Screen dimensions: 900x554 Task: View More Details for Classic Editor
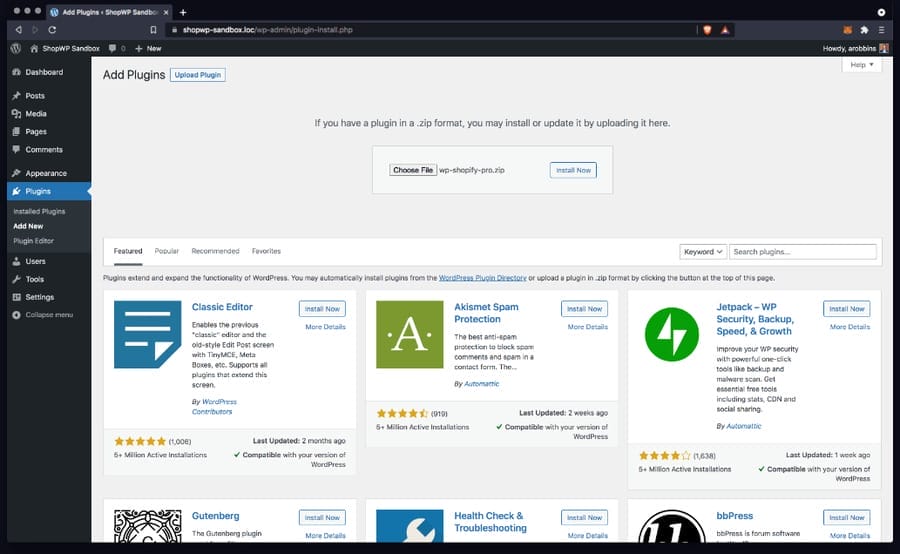pyautogui.click(x=325, y=327)
